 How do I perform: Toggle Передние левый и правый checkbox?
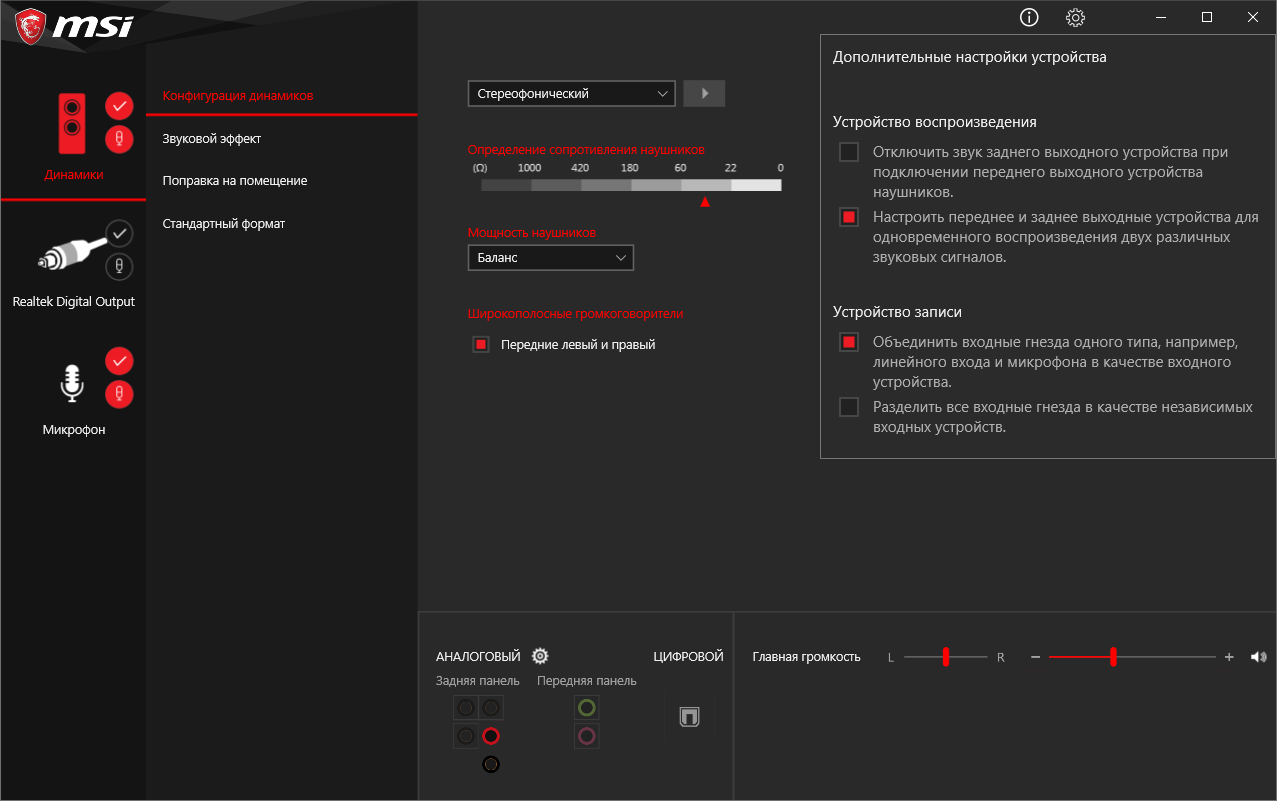481,344
